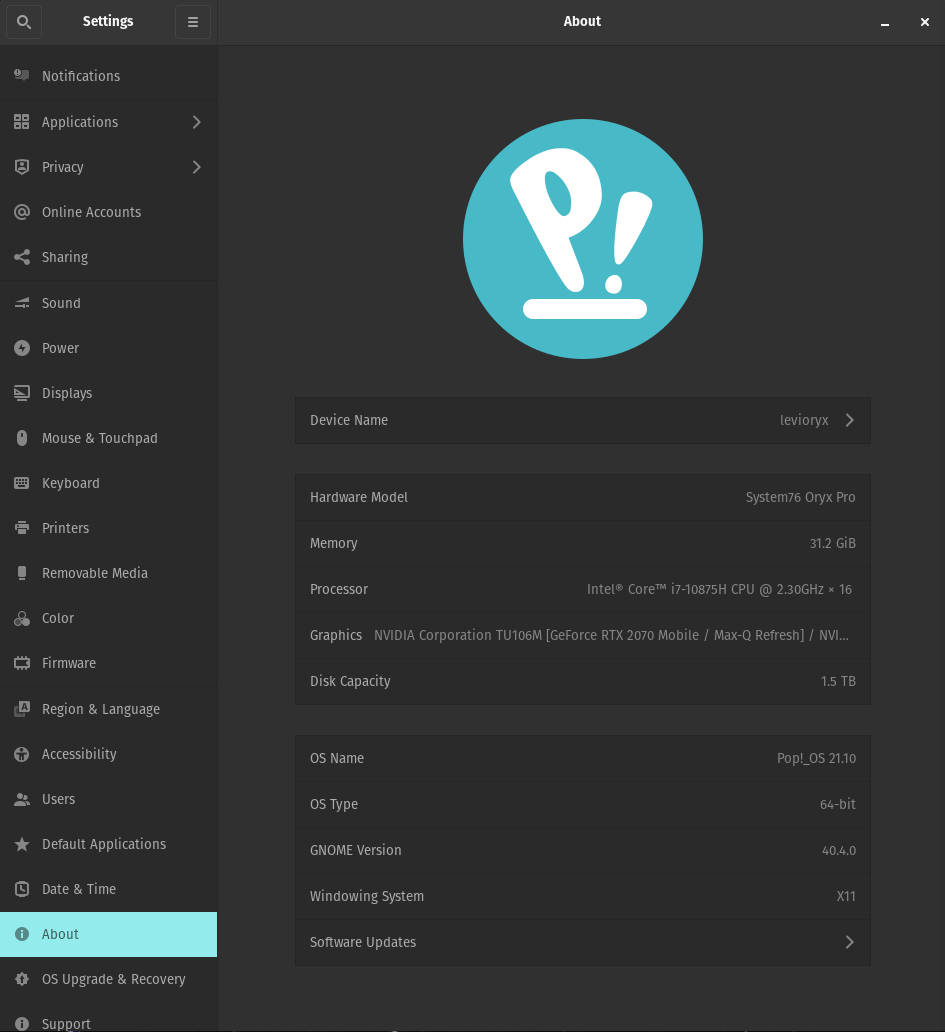Image resolution: width=945 pixels, height=1032 pixels.
Task: Select the Color settings icon
Action: pyautogui.click(x=20, y=618)
